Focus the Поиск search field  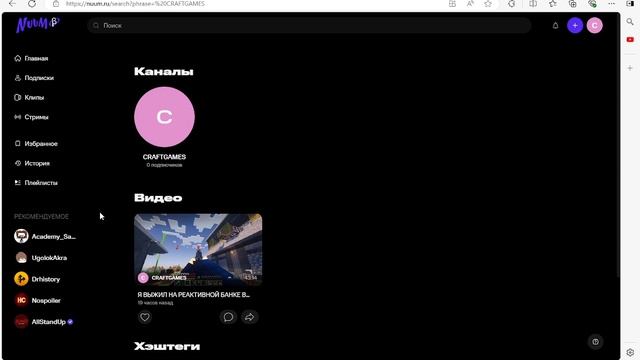(309, 25)
